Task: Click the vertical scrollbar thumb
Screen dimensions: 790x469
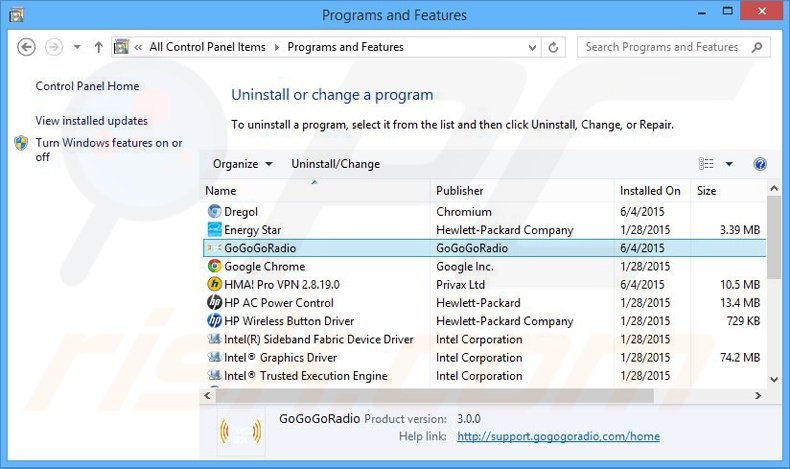Action: pos(774,237)
